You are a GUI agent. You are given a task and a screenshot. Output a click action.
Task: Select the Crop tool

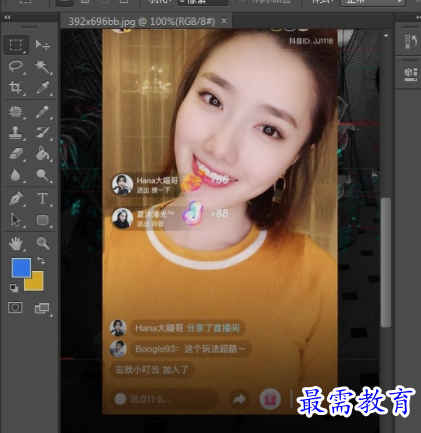coord(16,87)
